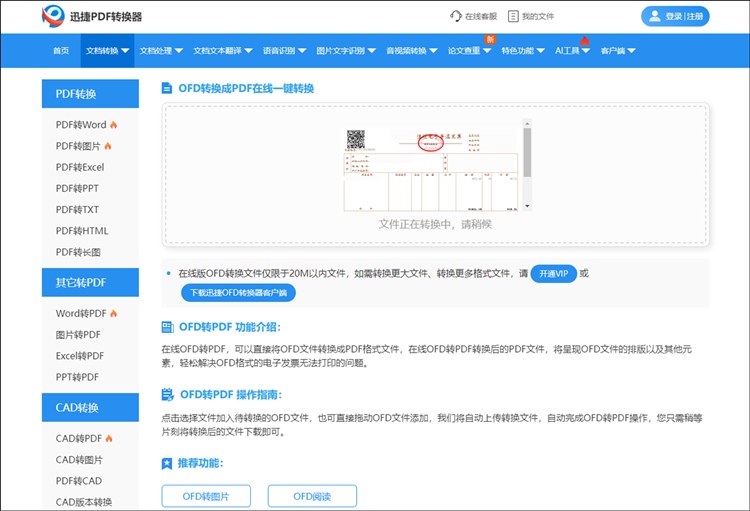Open PDF转CAD in sidebar

point(78,481)
